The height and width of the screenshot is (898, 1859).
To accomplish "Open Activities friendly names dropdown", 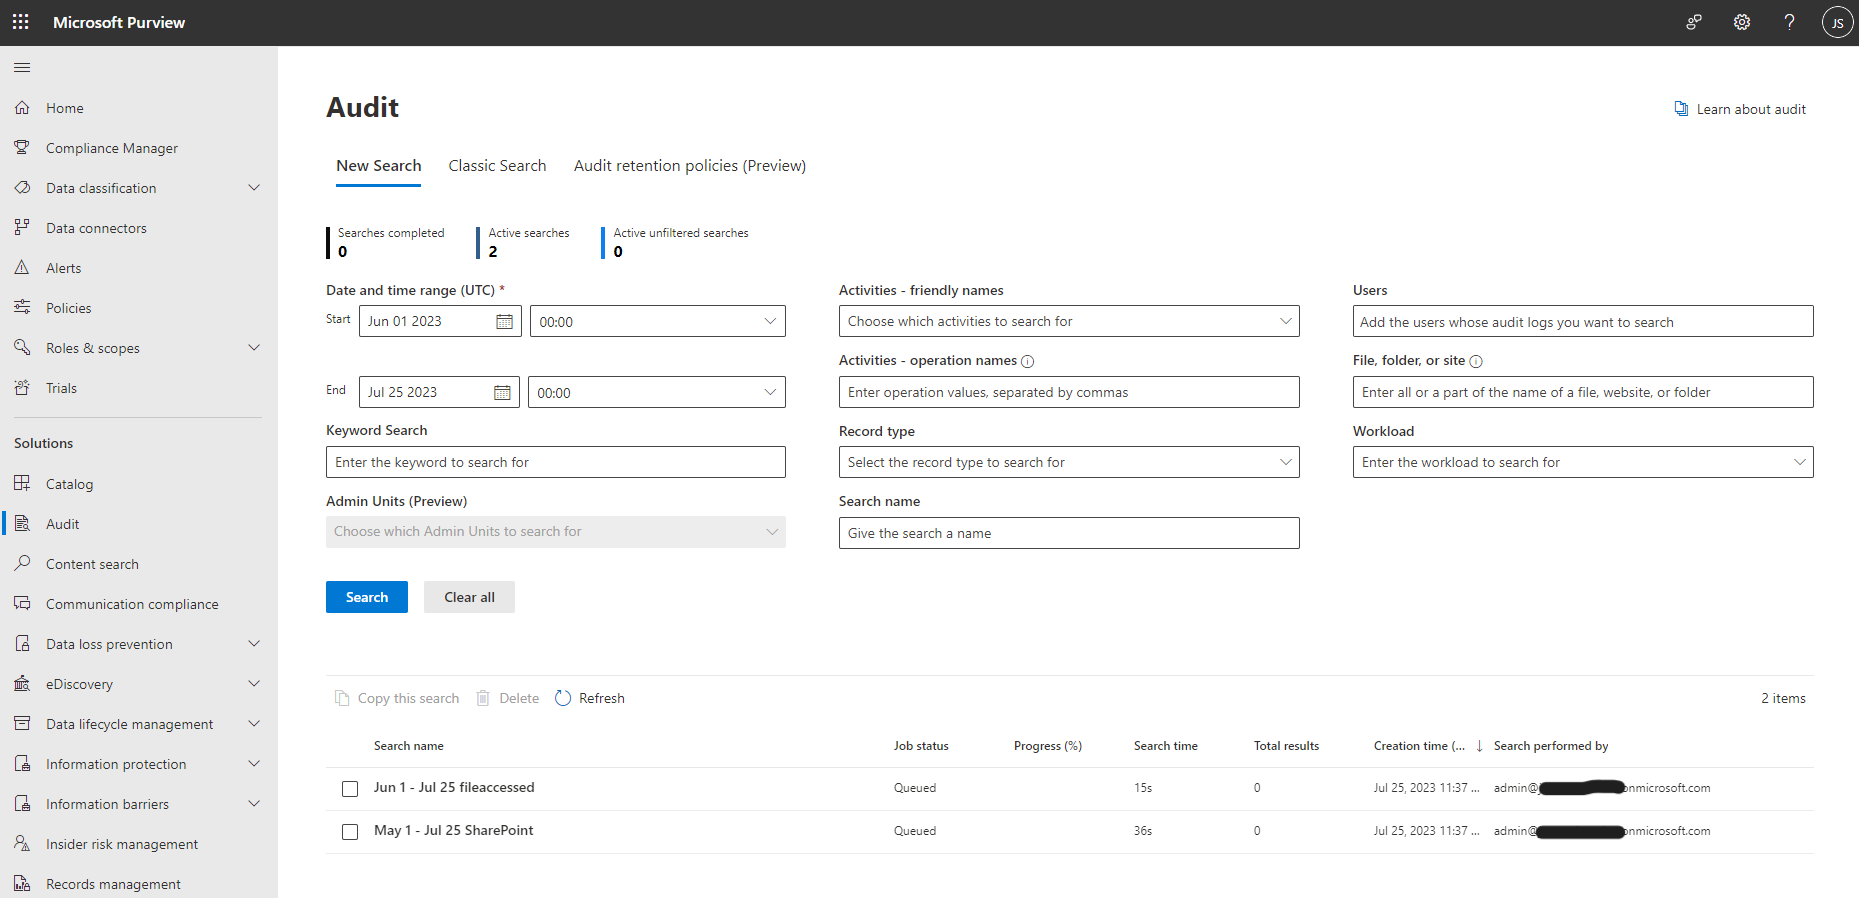I will click(x=1069, y=321).
